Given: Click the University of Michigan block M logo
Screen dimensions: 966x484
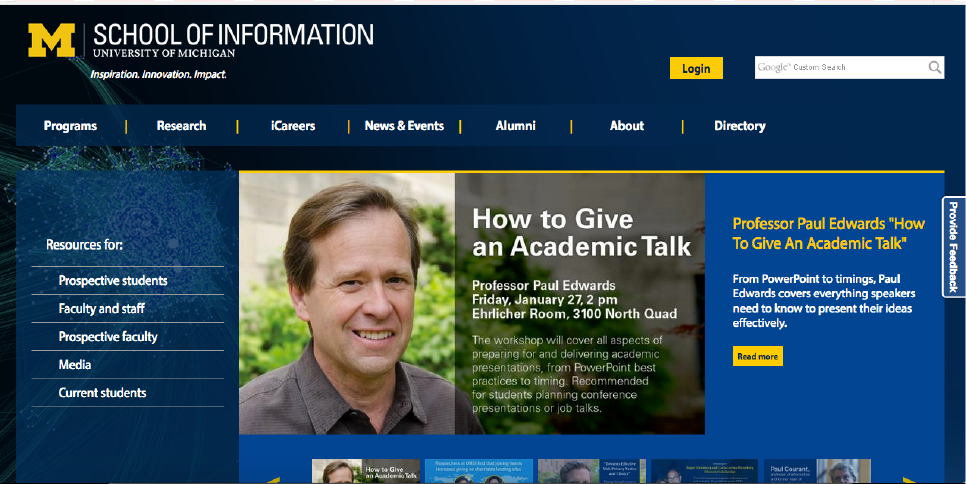Looking at the screenshot, I should tap(51, 41).
